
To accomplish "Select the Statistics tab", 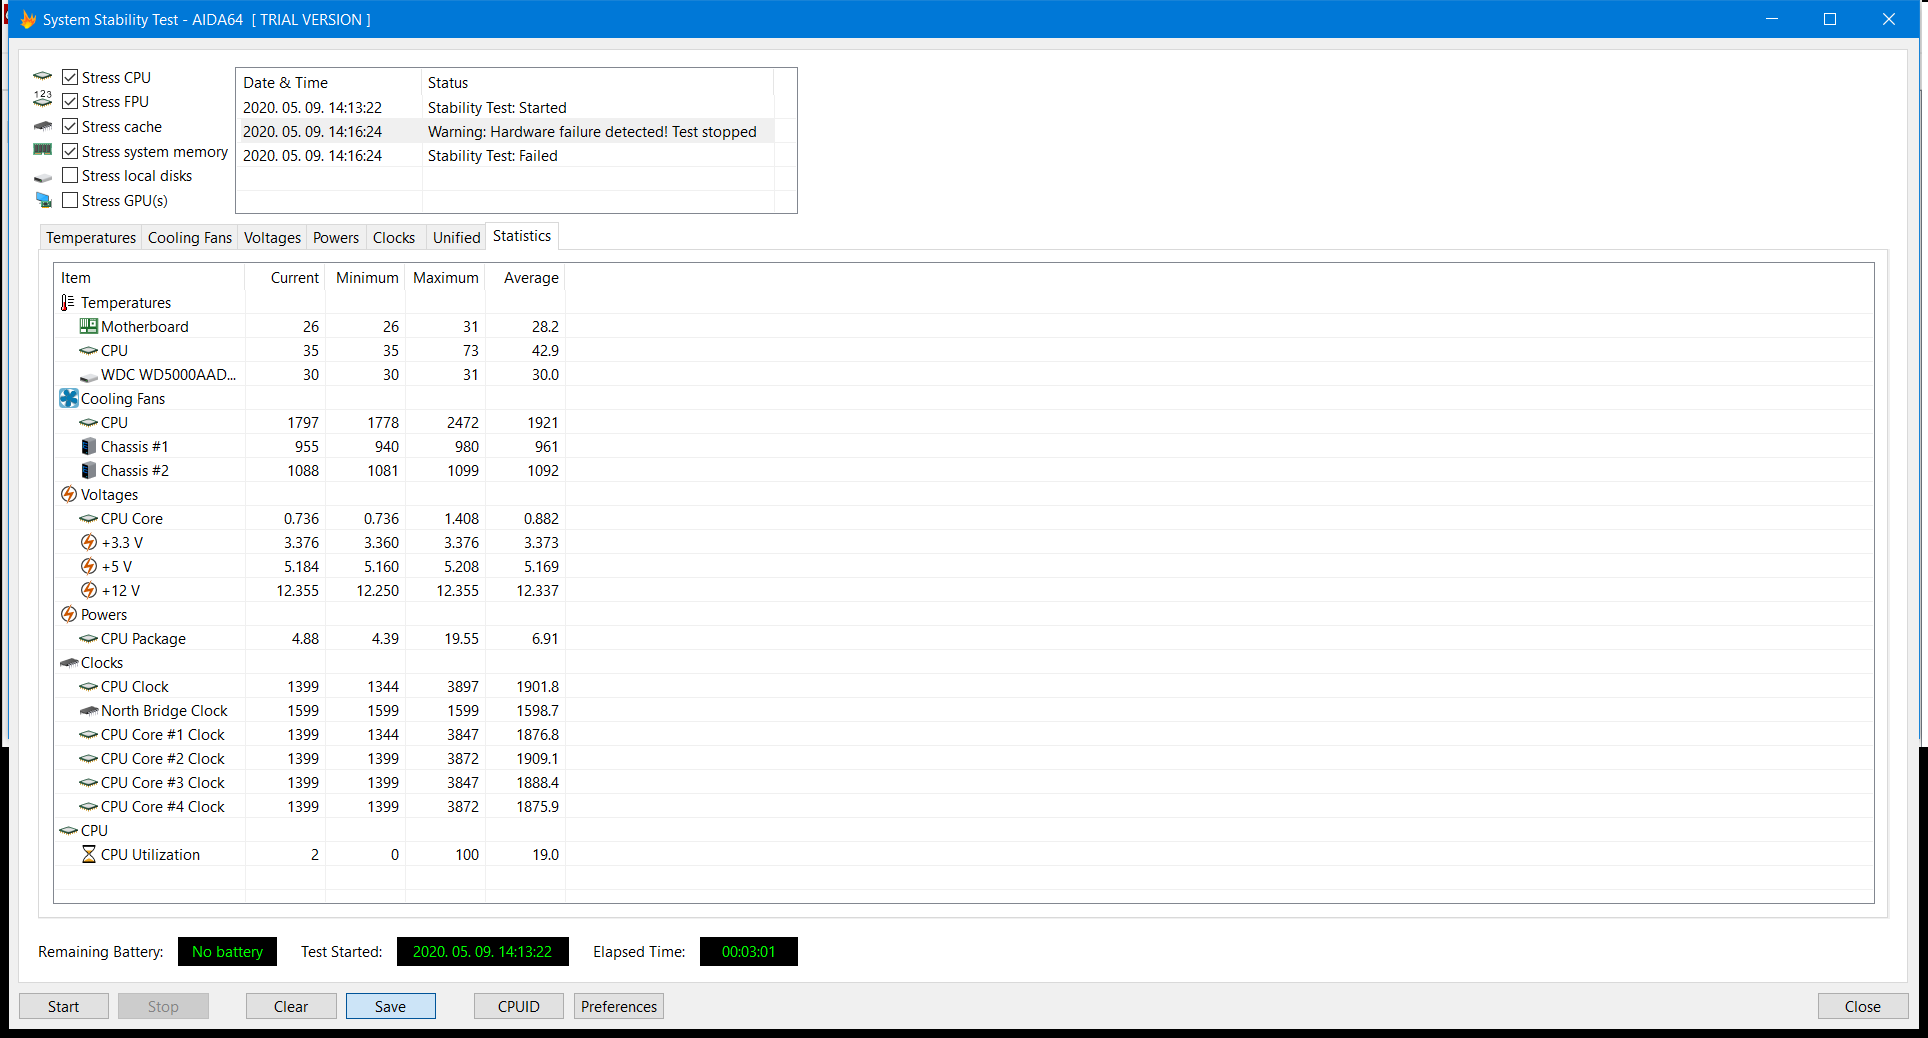I will (522, 236).
